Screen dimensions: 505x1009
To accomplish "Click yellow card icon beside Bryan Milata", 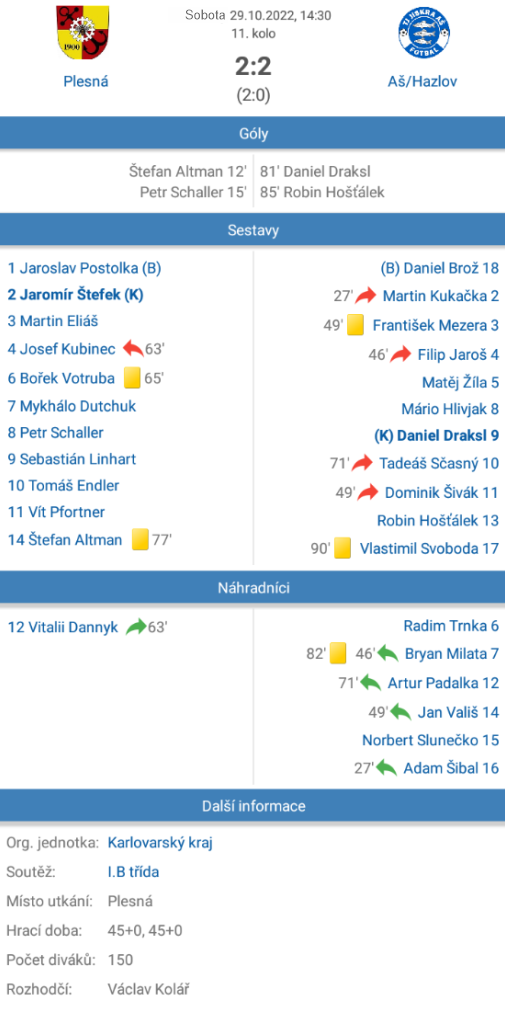I will [338, 654].
